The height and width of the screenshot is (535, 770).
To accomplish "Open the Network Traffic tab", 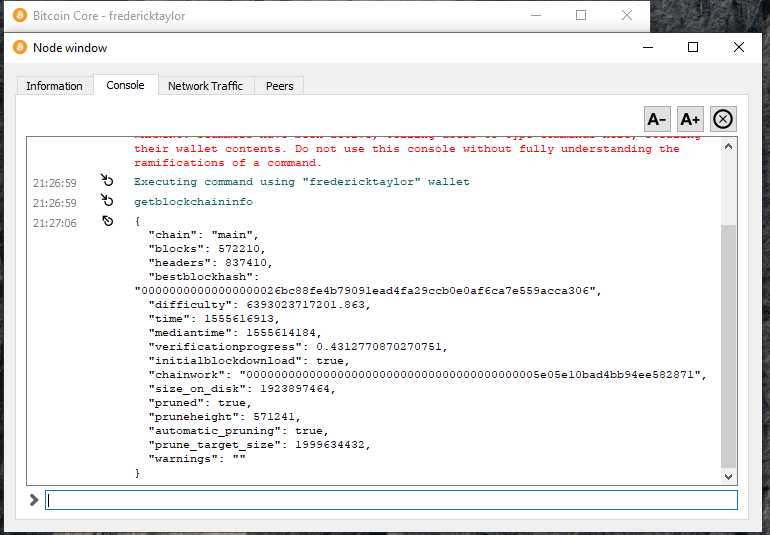I will pyautogui.click(x=205, y=85).
